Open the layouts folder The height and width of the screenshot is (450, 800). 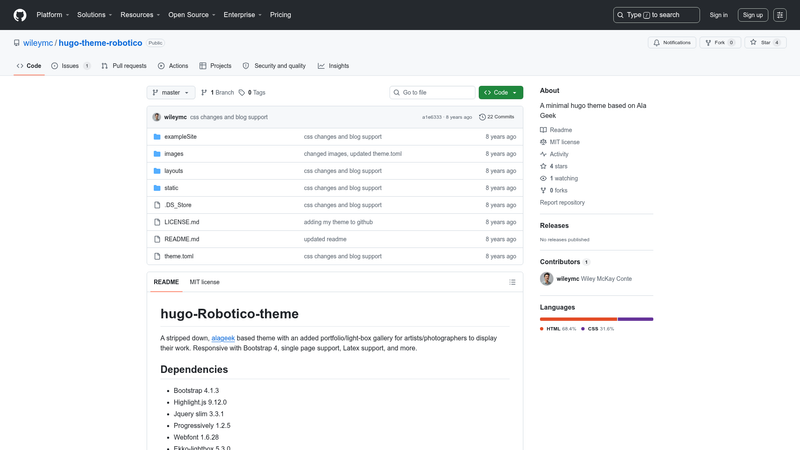tap(173, 171)
